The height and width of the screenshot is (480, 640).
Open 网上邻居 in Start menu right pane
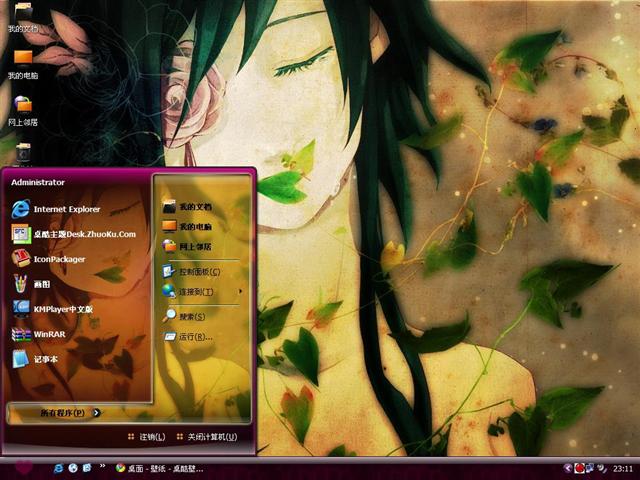point(187,247)
